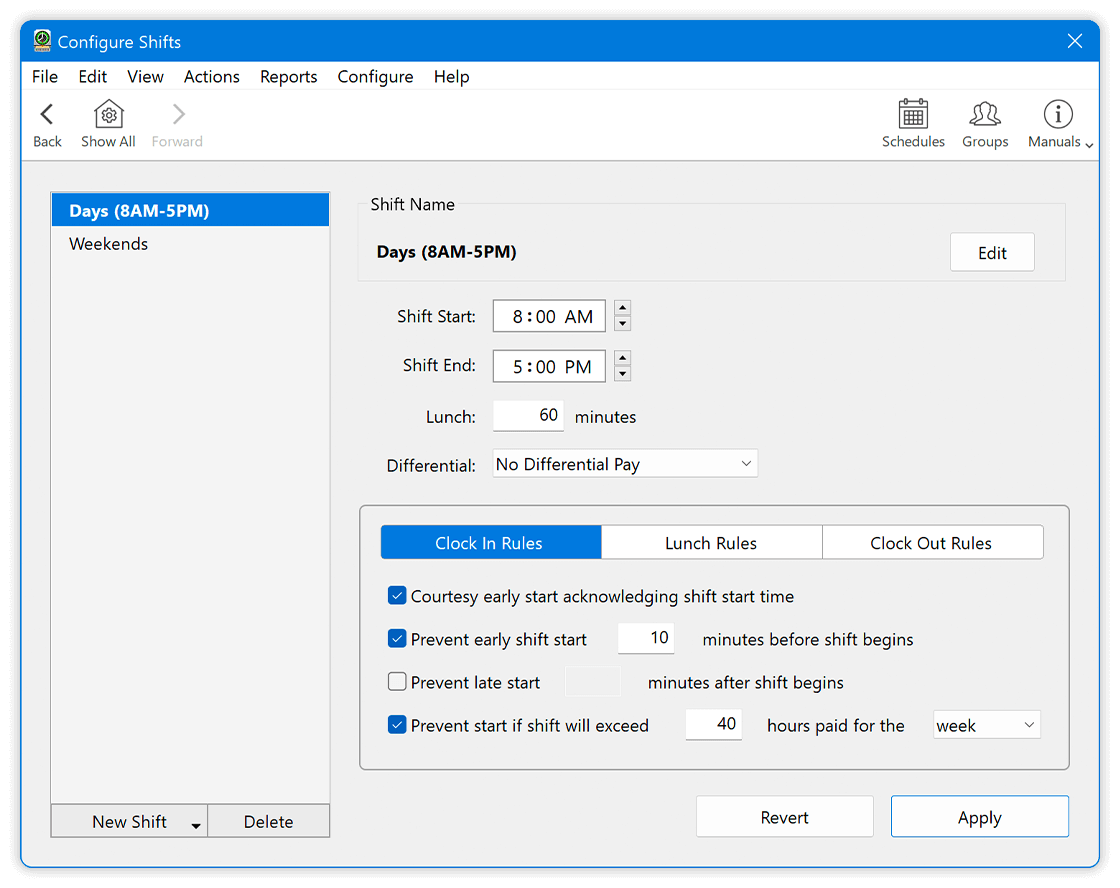The image size is (1120, 888).
Task: Enable Prevent late start checkbox
Action: [397, 682]
